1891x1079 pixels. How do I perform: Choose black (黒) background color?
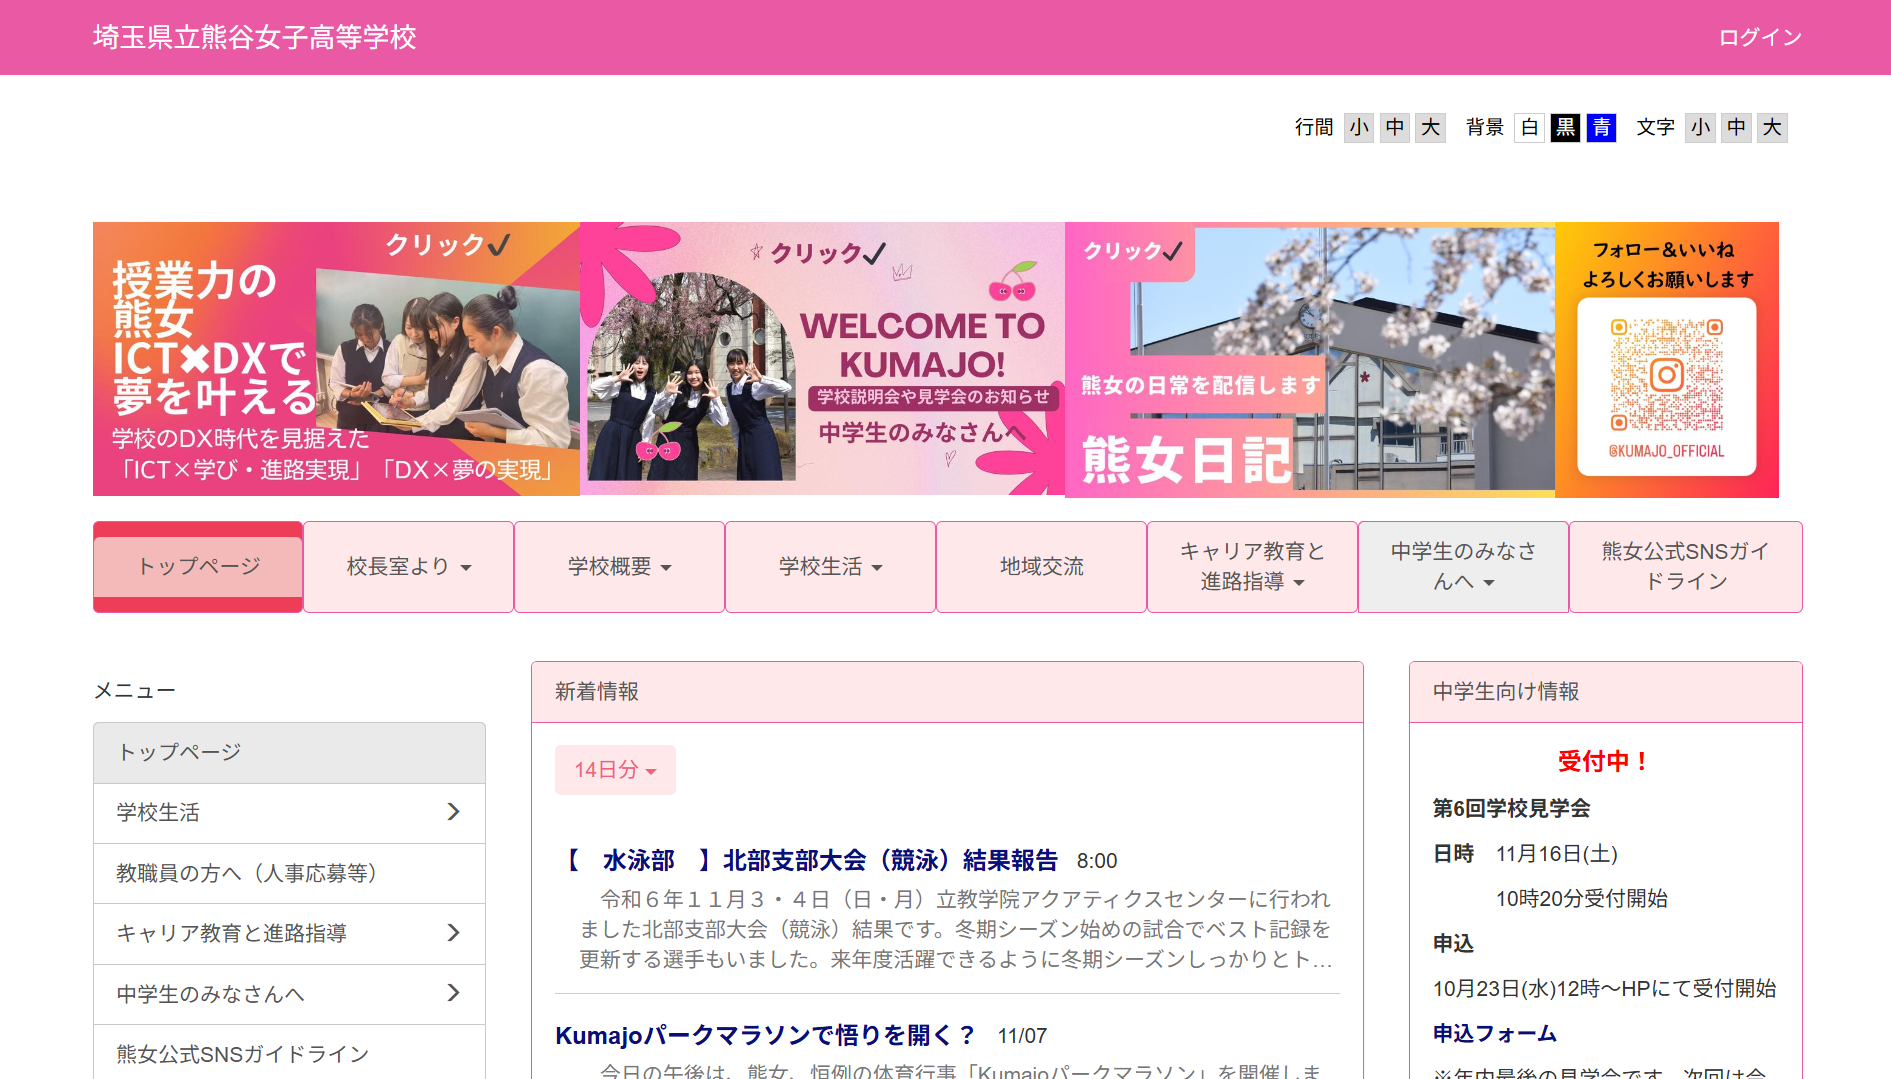click(x=1565, y=127)
